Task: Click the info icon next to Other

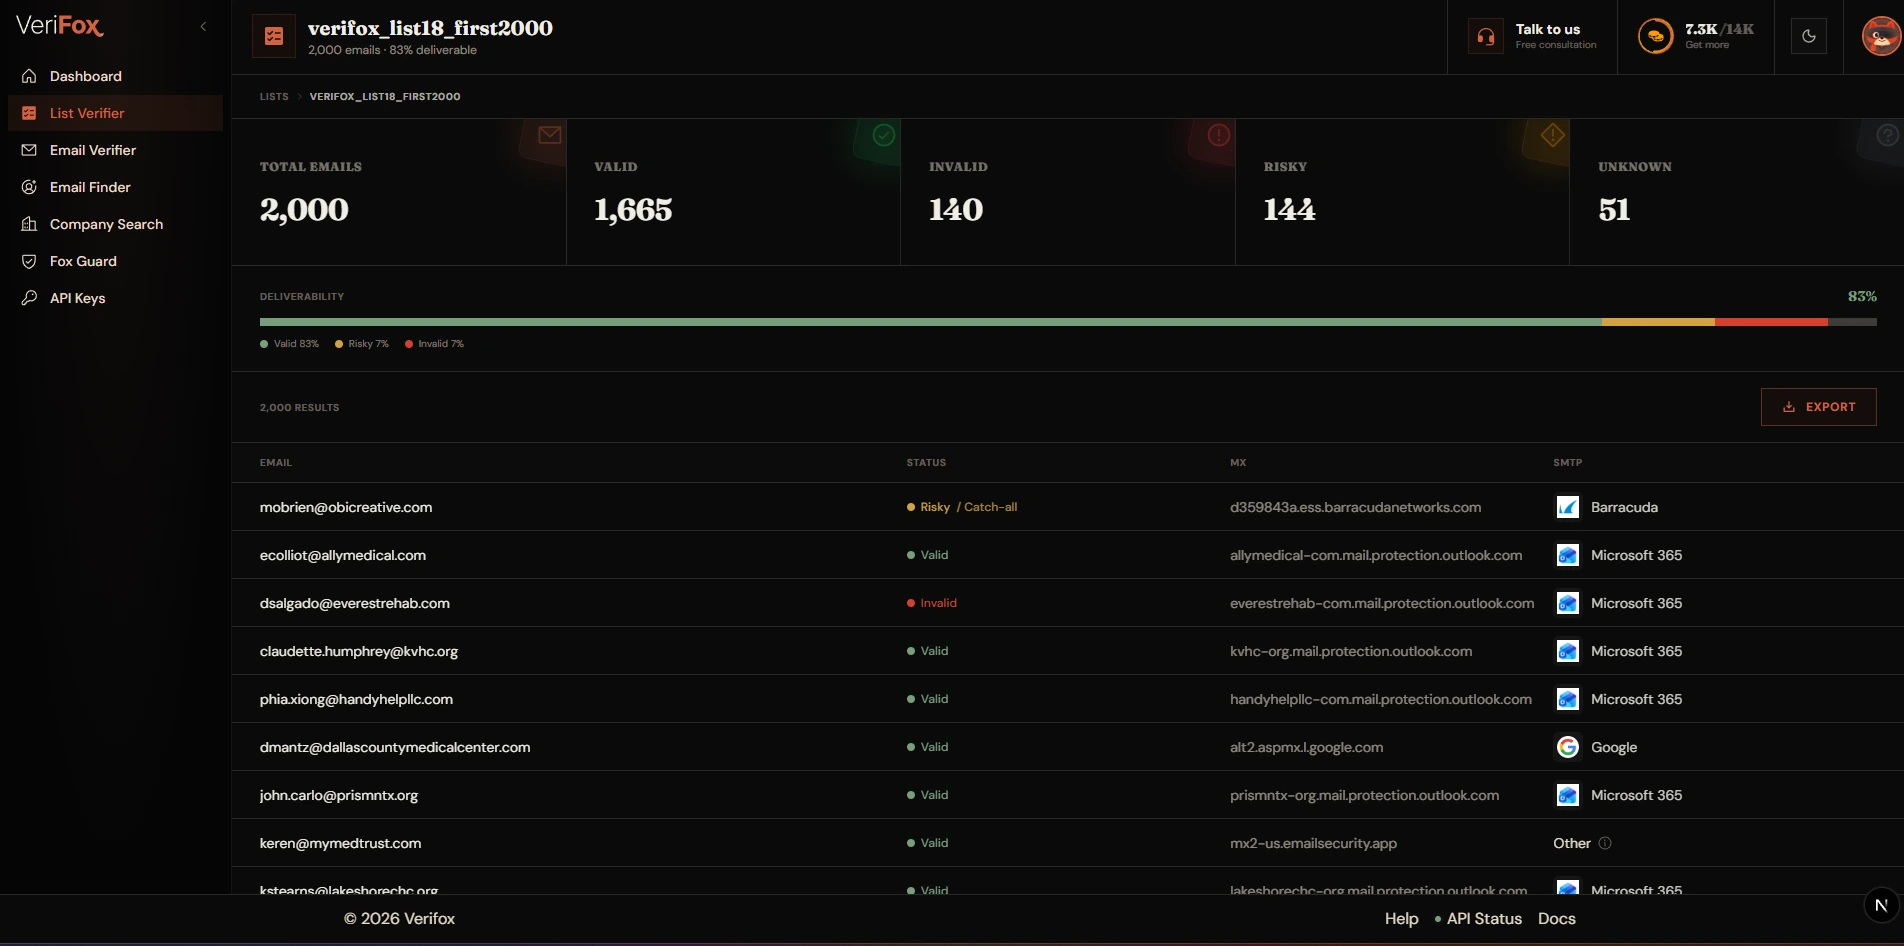Action: (x=1605, y=843)
